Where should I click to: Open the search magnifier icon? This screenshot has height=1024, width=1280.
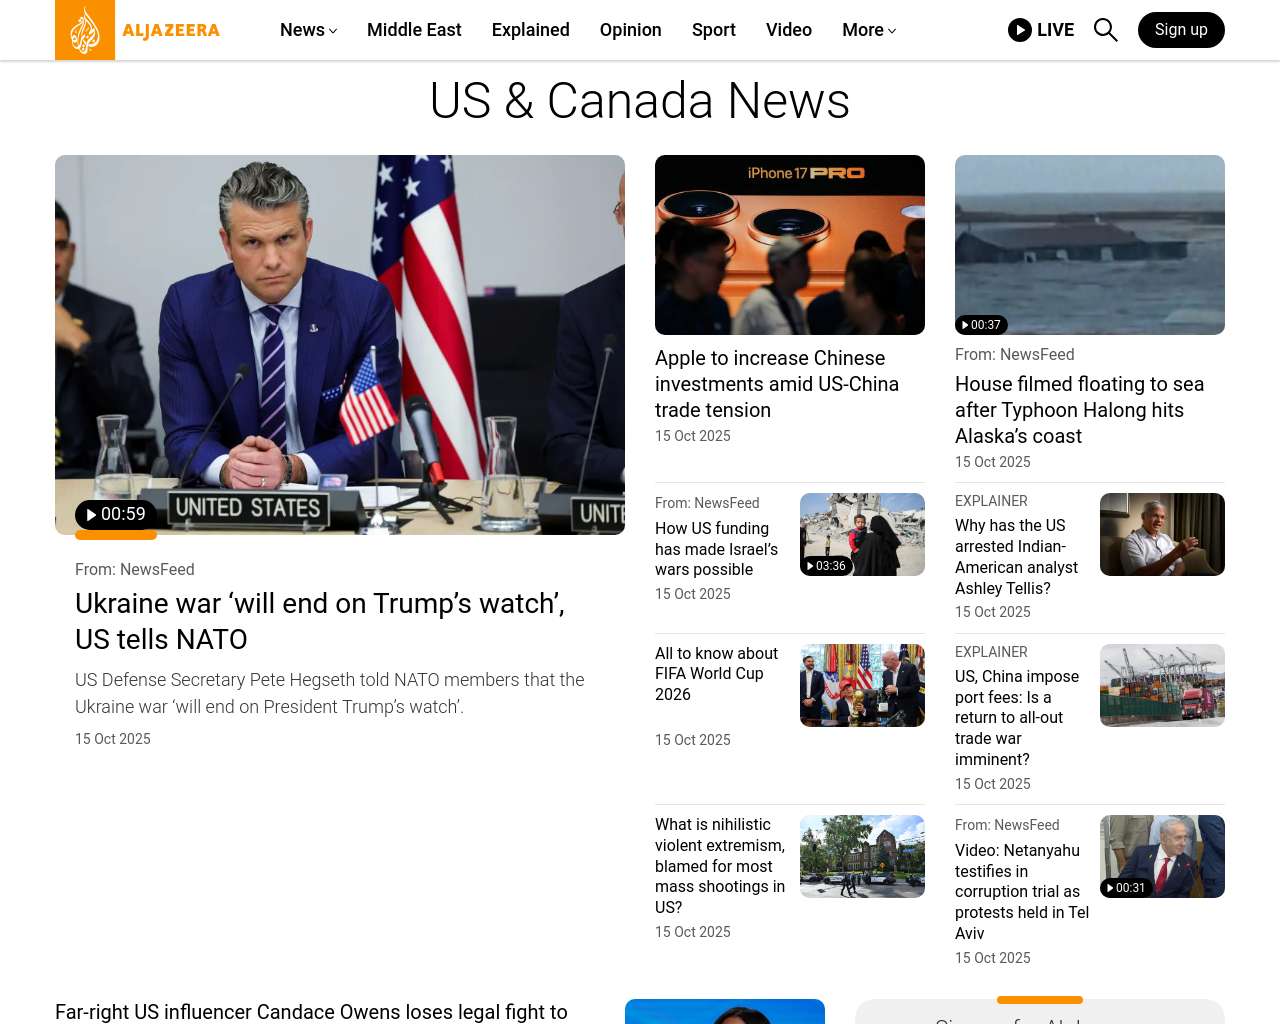tap(1105, 30)
